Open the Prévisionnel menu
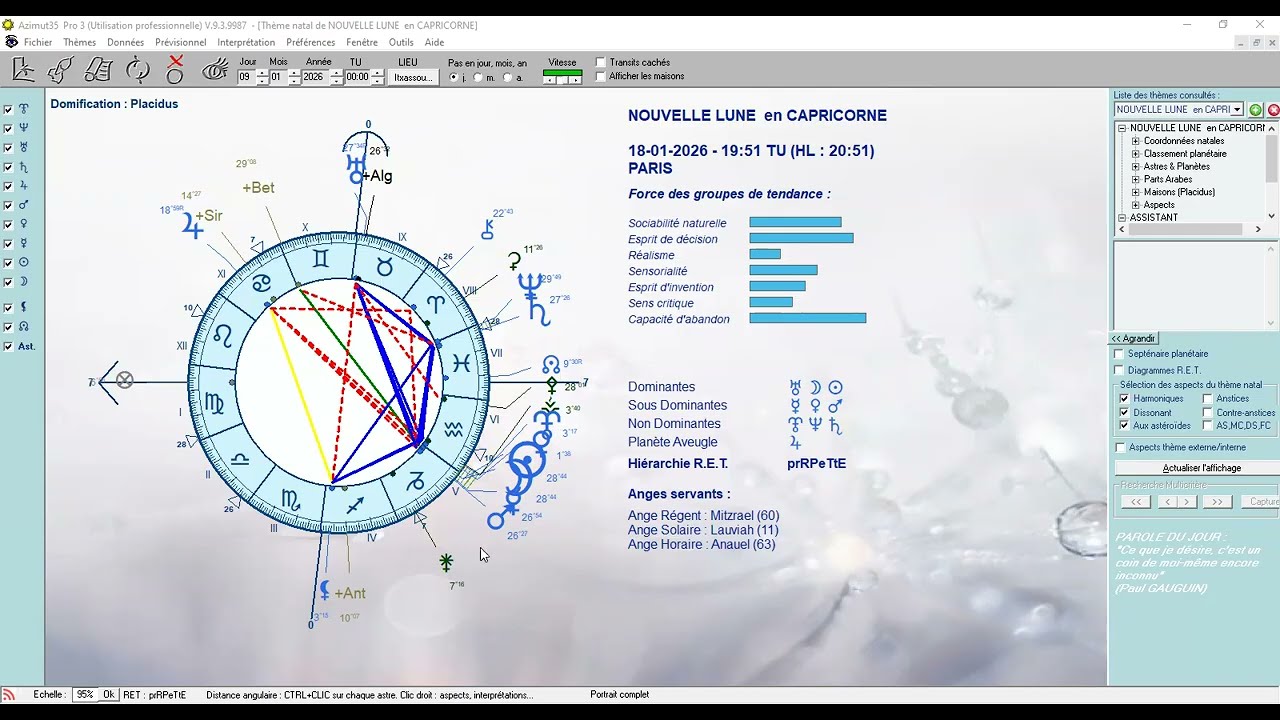 tap(180, 42)
